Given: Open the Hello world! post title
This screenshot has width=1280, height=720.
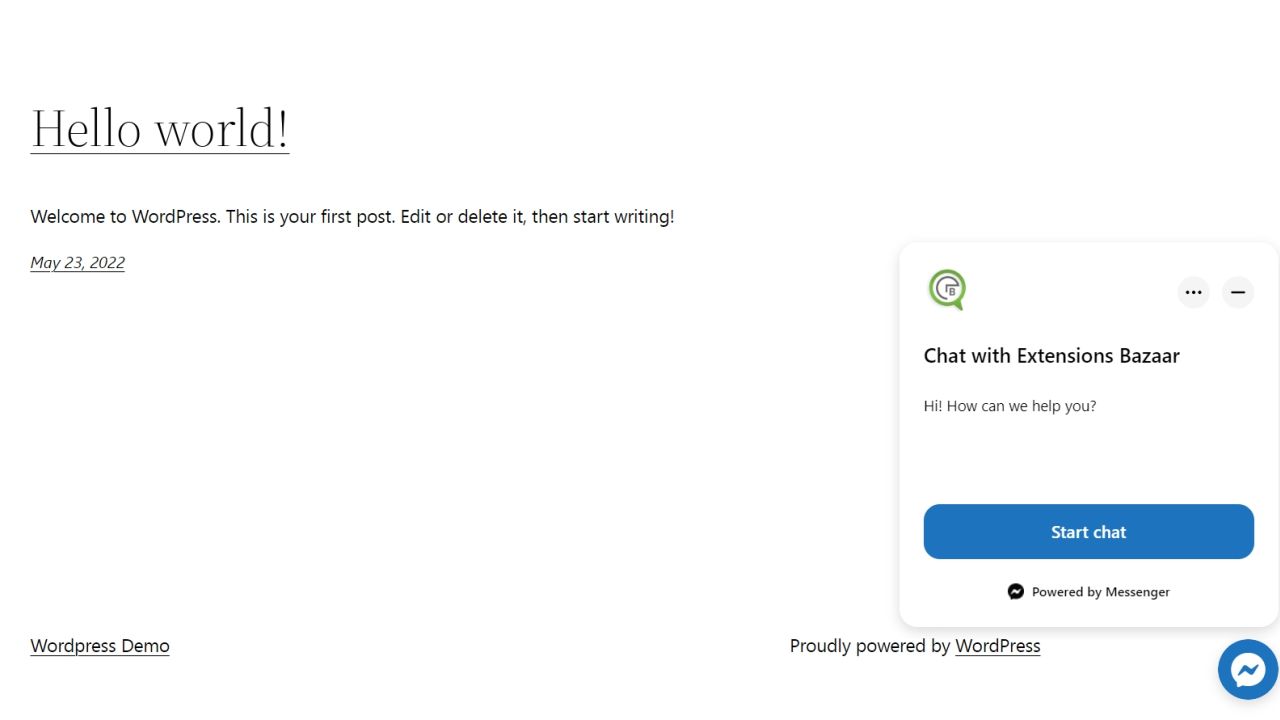Looking at the screenshot, I should [x=160, y=129].
